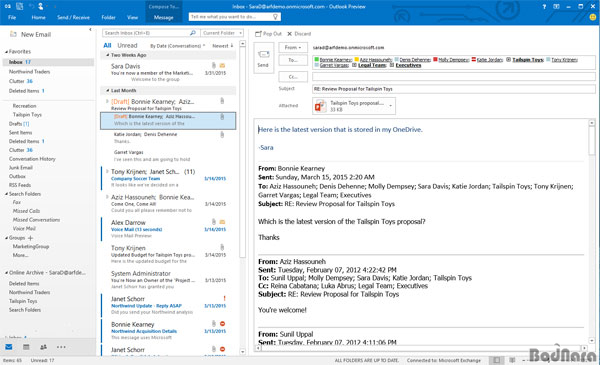Viewport: 600px width, 365px height.
Task: Click the undo icon in quick access toolbar
Action: pyautogui.click(x=31, y=7)
